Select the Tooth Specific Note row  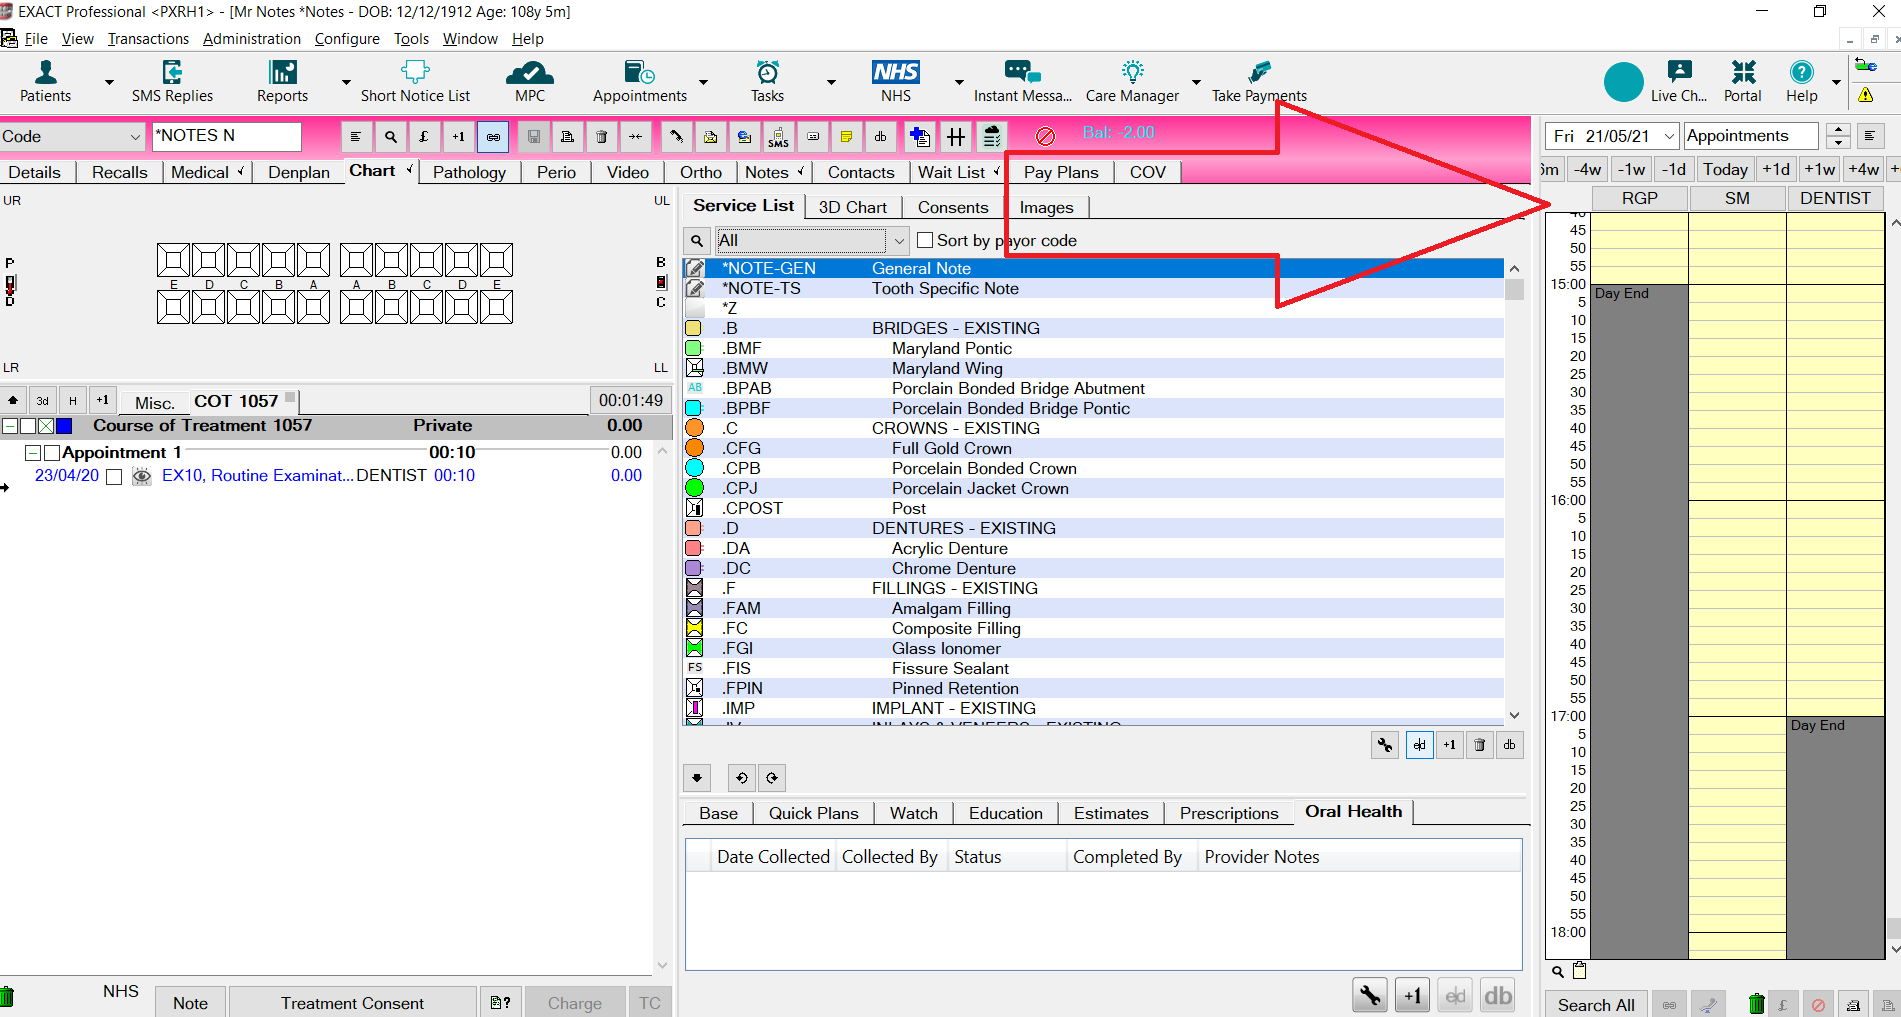1094,288
